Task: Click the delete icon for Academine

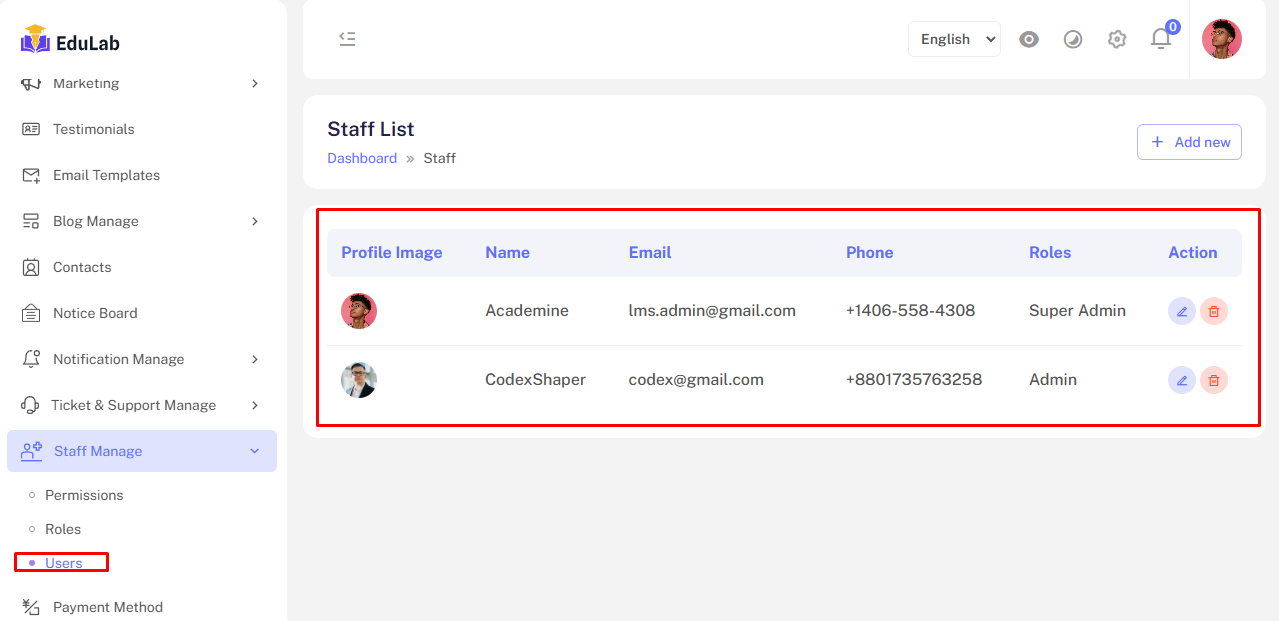Action: (1213, 311)
